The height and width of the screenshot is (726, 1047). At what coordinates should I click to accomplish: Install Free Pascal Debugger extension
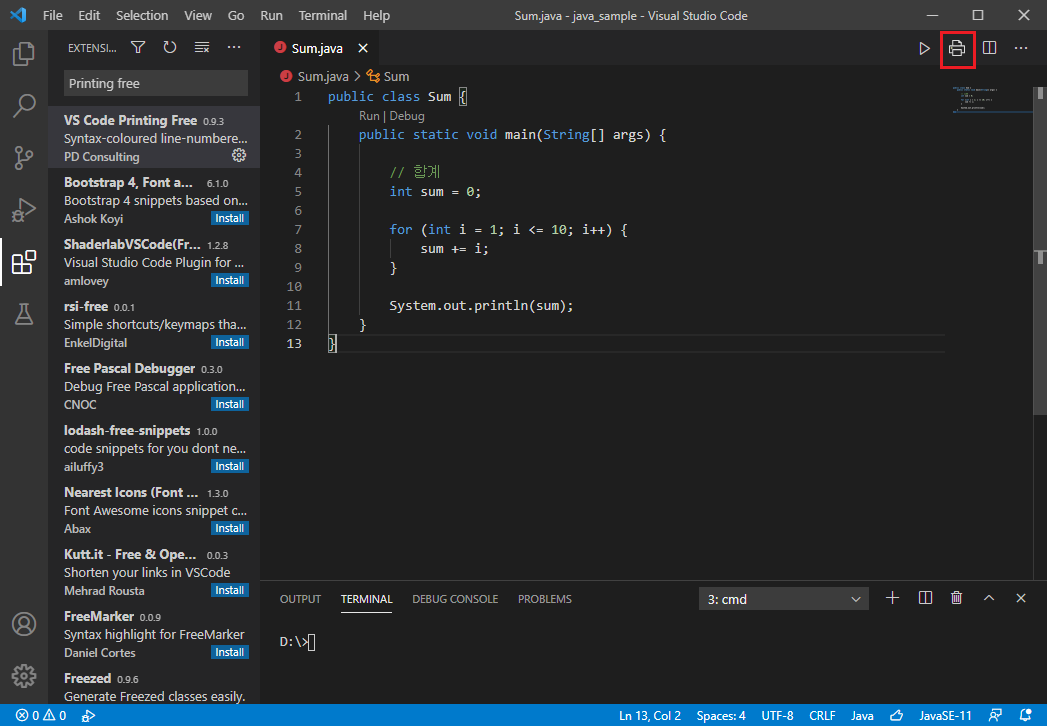pyautogui.click(x=230, y=405)
